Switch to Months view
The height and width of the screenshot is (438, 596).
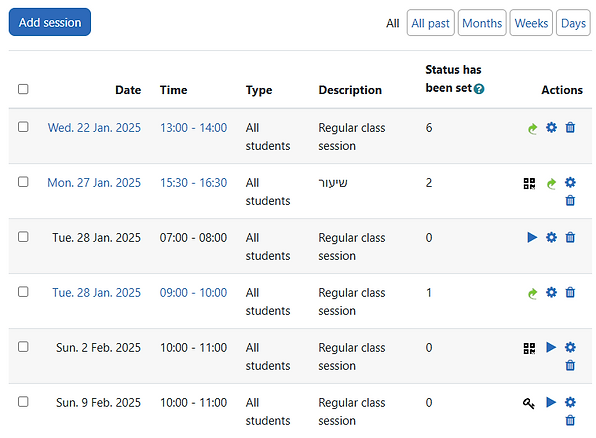point(482,23)
